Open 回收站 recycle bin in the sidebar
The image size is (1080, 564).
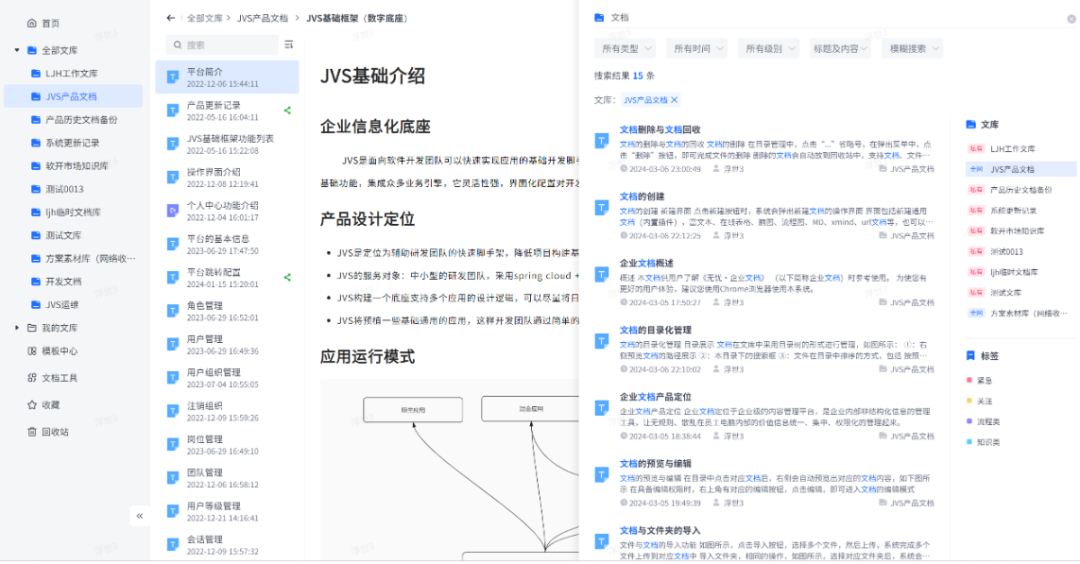pyautogui.click(x=54, y=432)
